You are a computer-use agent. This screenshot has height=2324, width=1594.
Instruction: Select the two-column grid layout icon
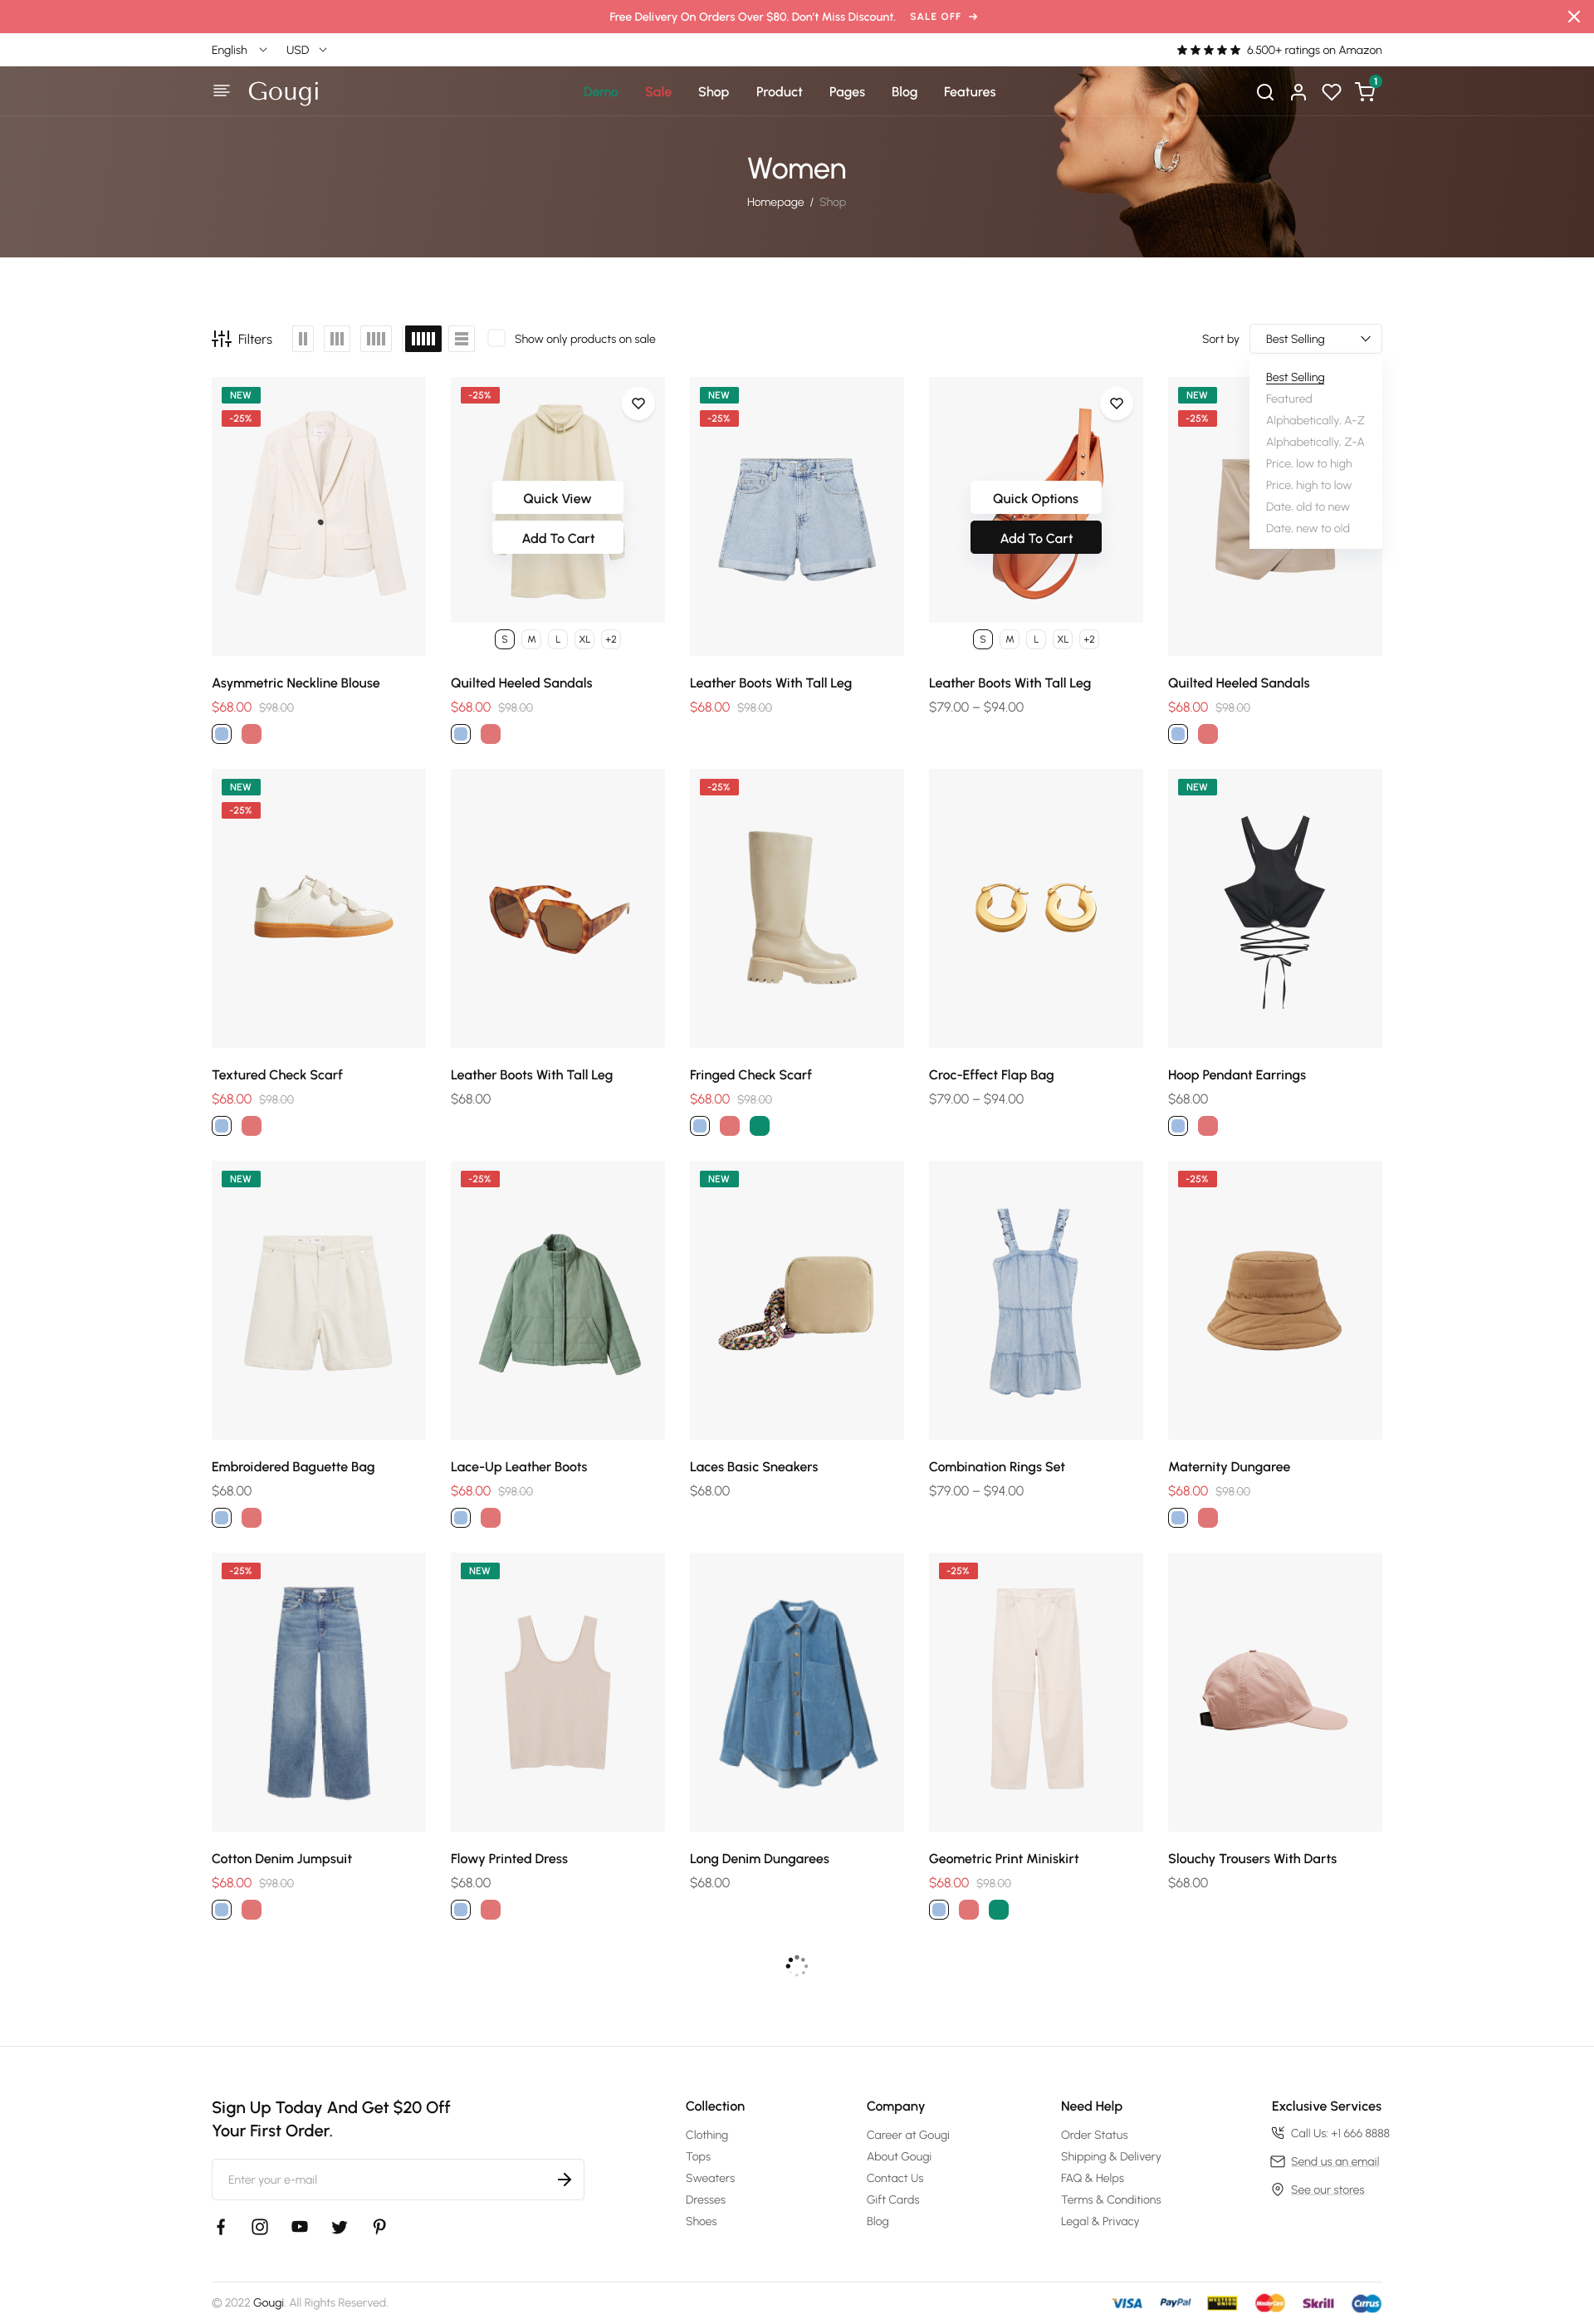[303, 339]
